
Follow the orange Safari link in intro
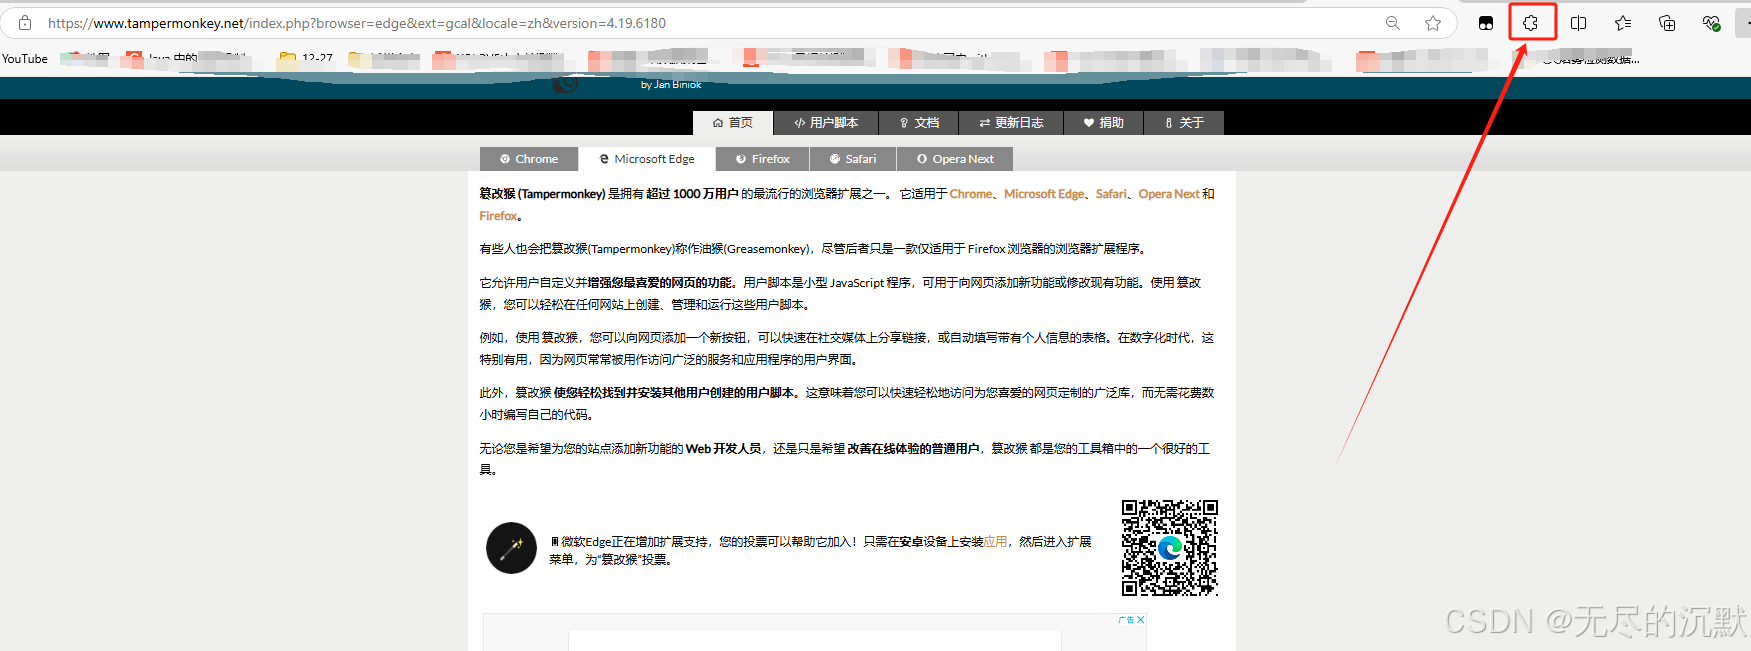pos(1111,194)
